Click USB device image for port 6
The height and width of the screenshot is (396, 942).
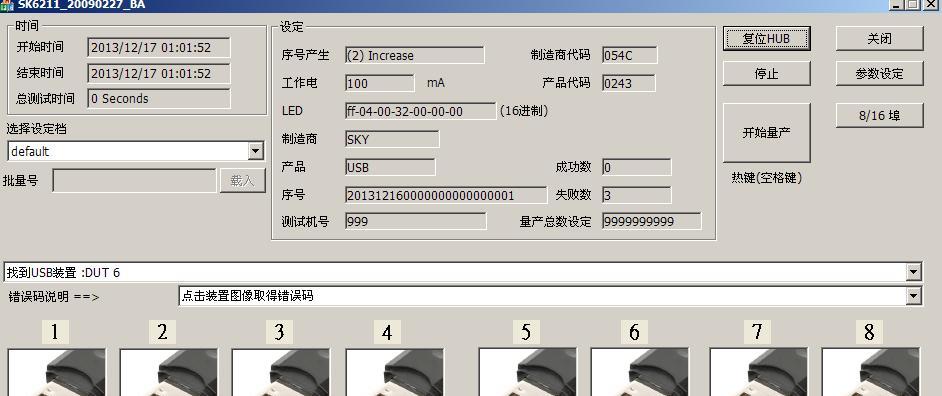pos(639,372)
